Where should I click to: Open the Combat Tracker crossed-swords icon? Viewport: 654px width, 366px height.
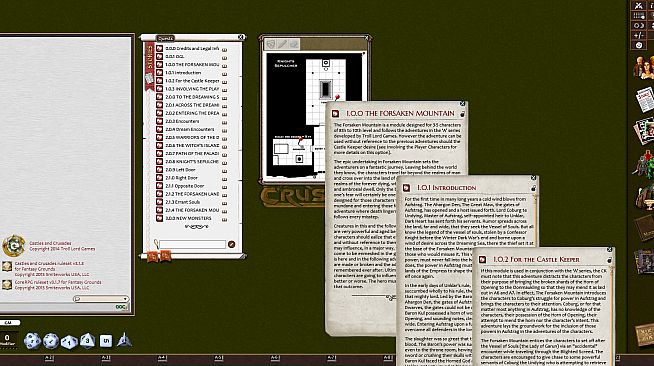[639, 5]
